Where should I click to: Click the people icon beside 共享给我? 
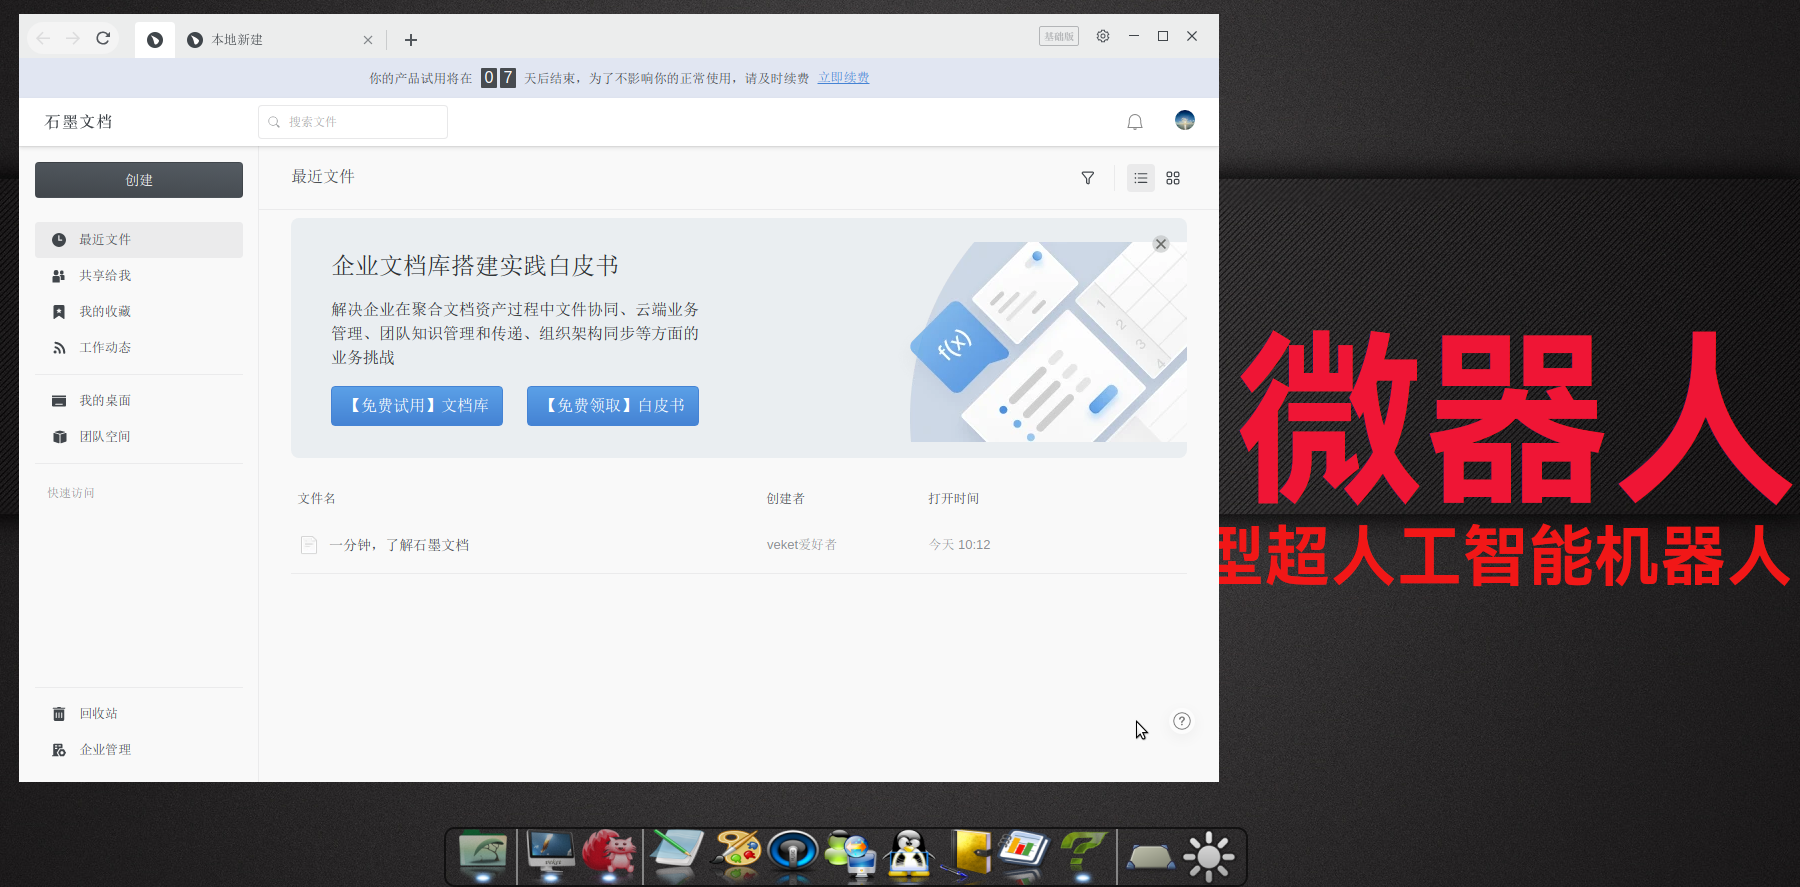point(59,276)
